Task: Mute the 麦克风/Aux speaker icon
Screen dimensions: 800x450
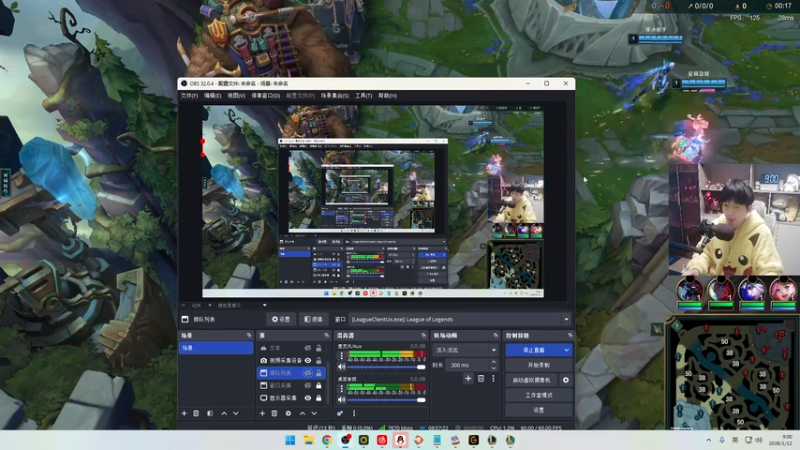Action: (341, 367)
